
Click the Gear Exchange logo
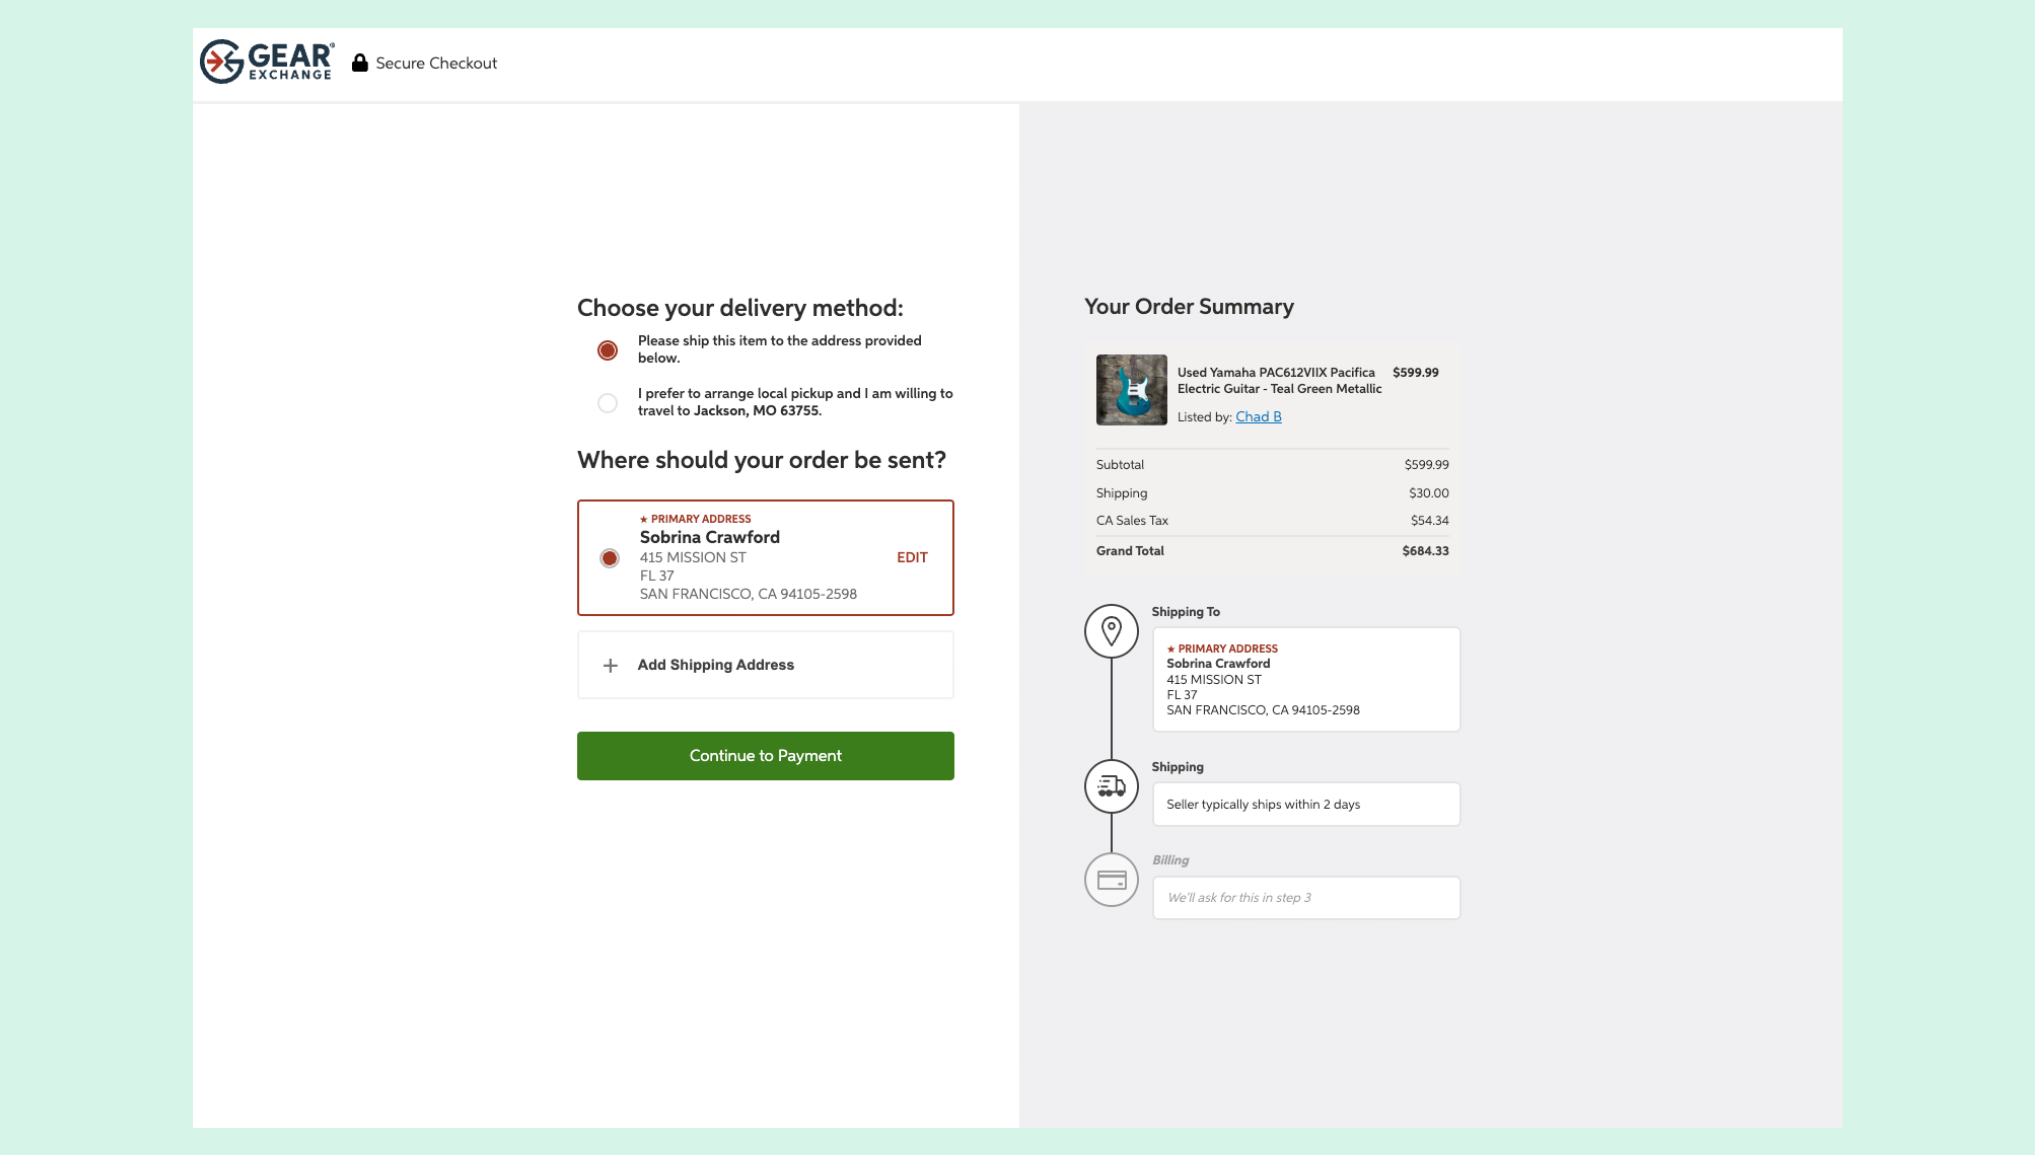267,62
